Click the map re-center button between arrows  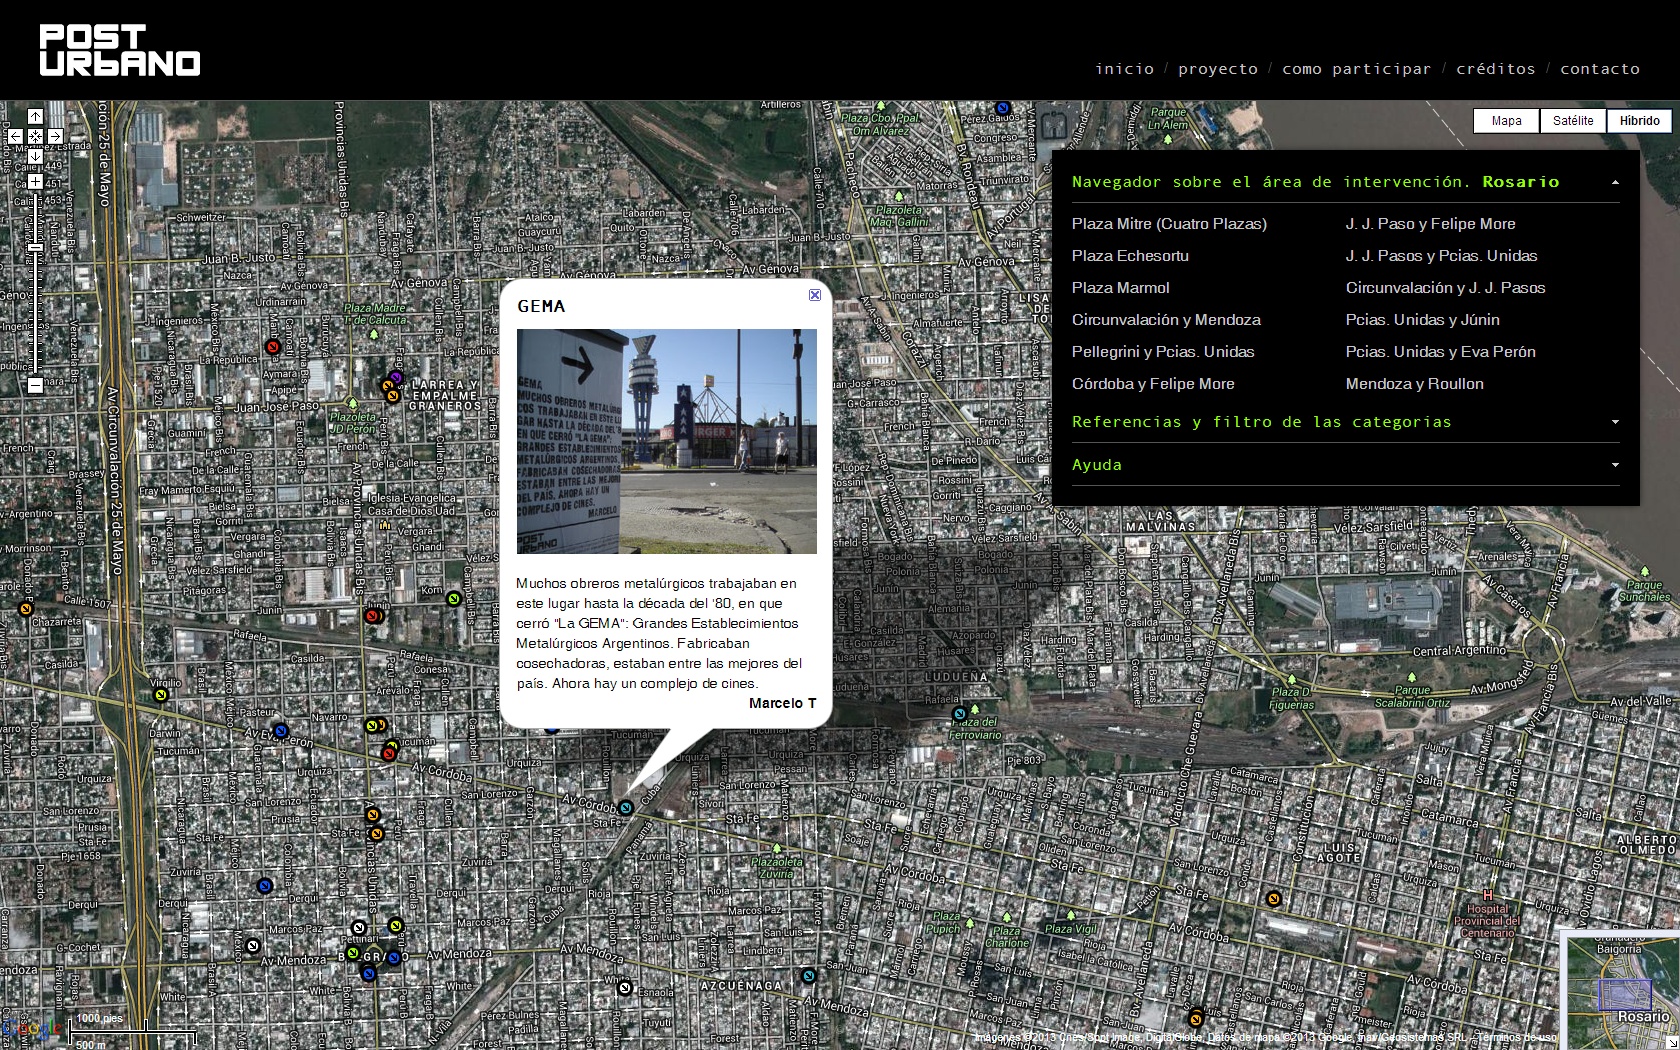click(35, 136)
